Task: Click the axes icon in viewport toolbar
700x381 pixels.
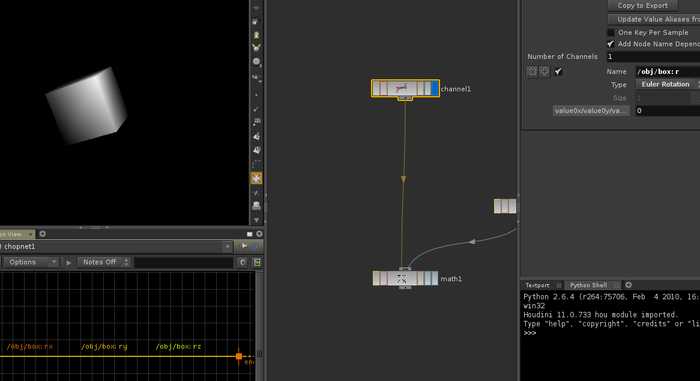Action: click(256, 193)
